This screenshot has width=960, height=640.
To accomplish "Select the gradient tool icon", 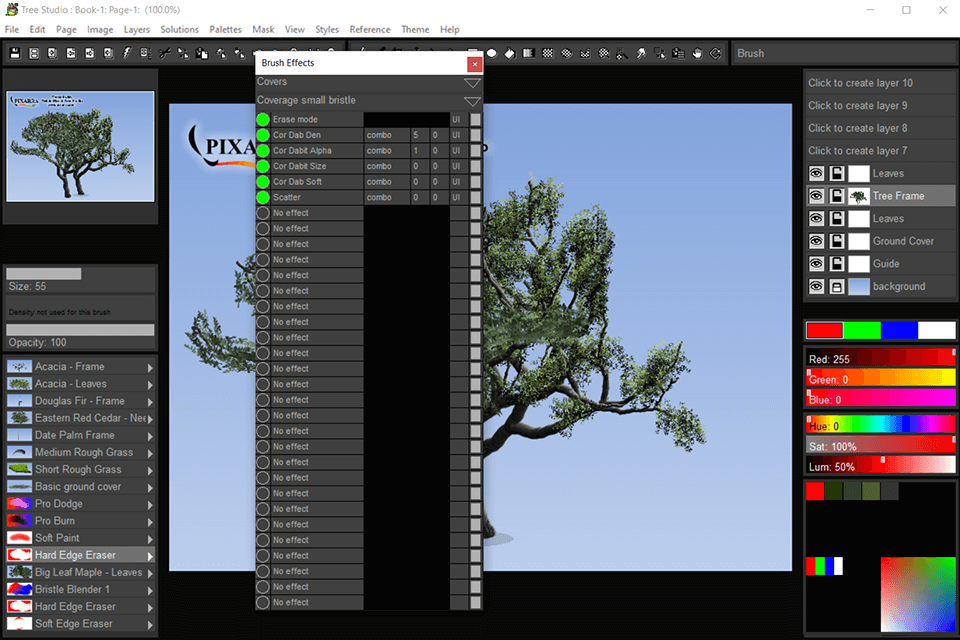I will click(528, 53).
